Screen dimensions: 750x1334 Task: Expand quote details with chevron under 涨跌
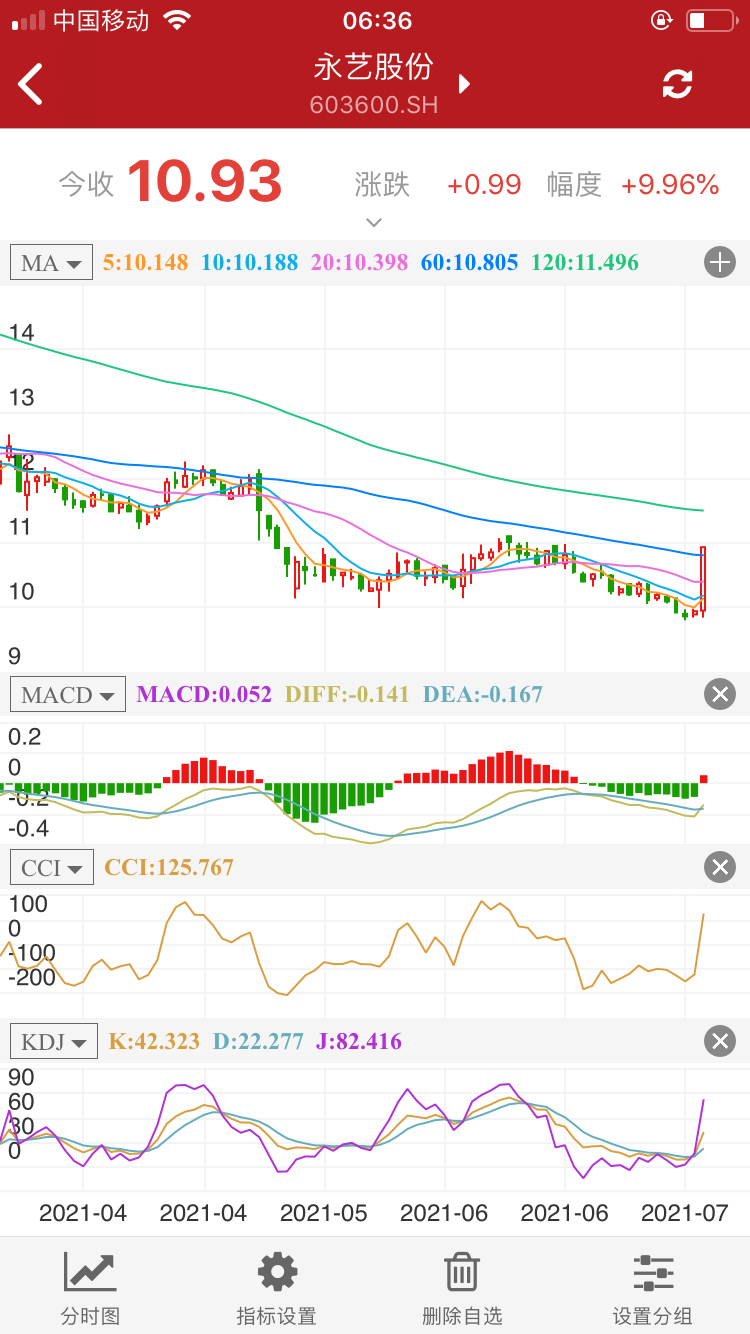(x=374, y=221)
